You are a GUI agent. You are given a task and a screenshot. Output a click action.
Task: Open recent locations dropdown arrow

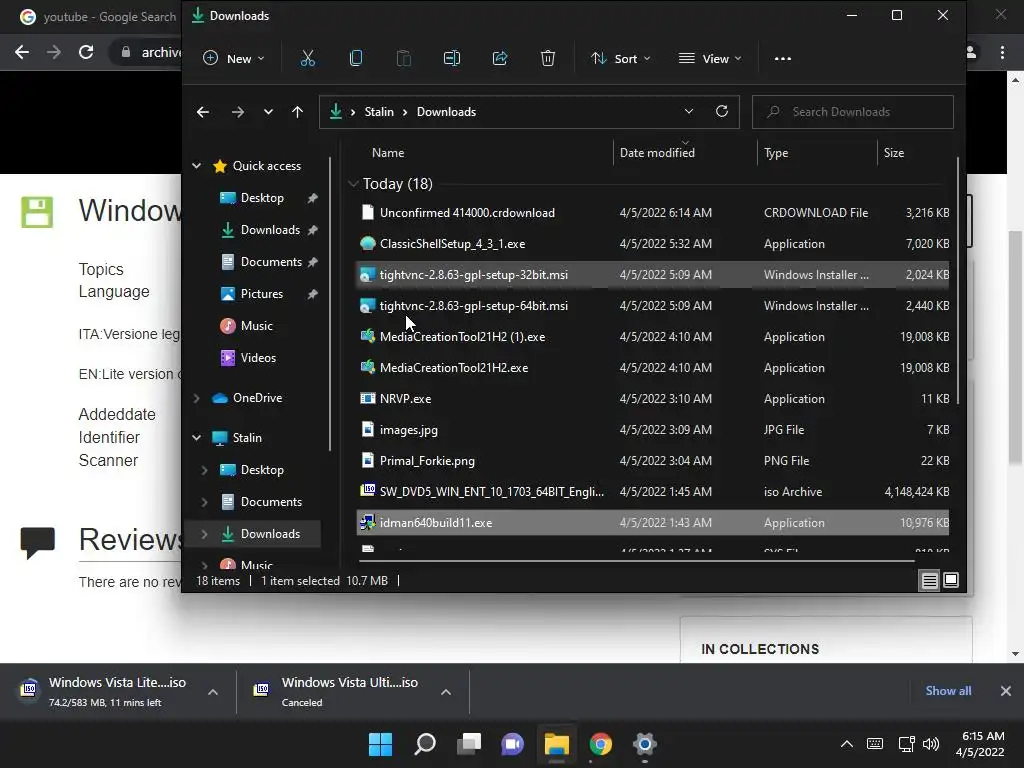268,112
